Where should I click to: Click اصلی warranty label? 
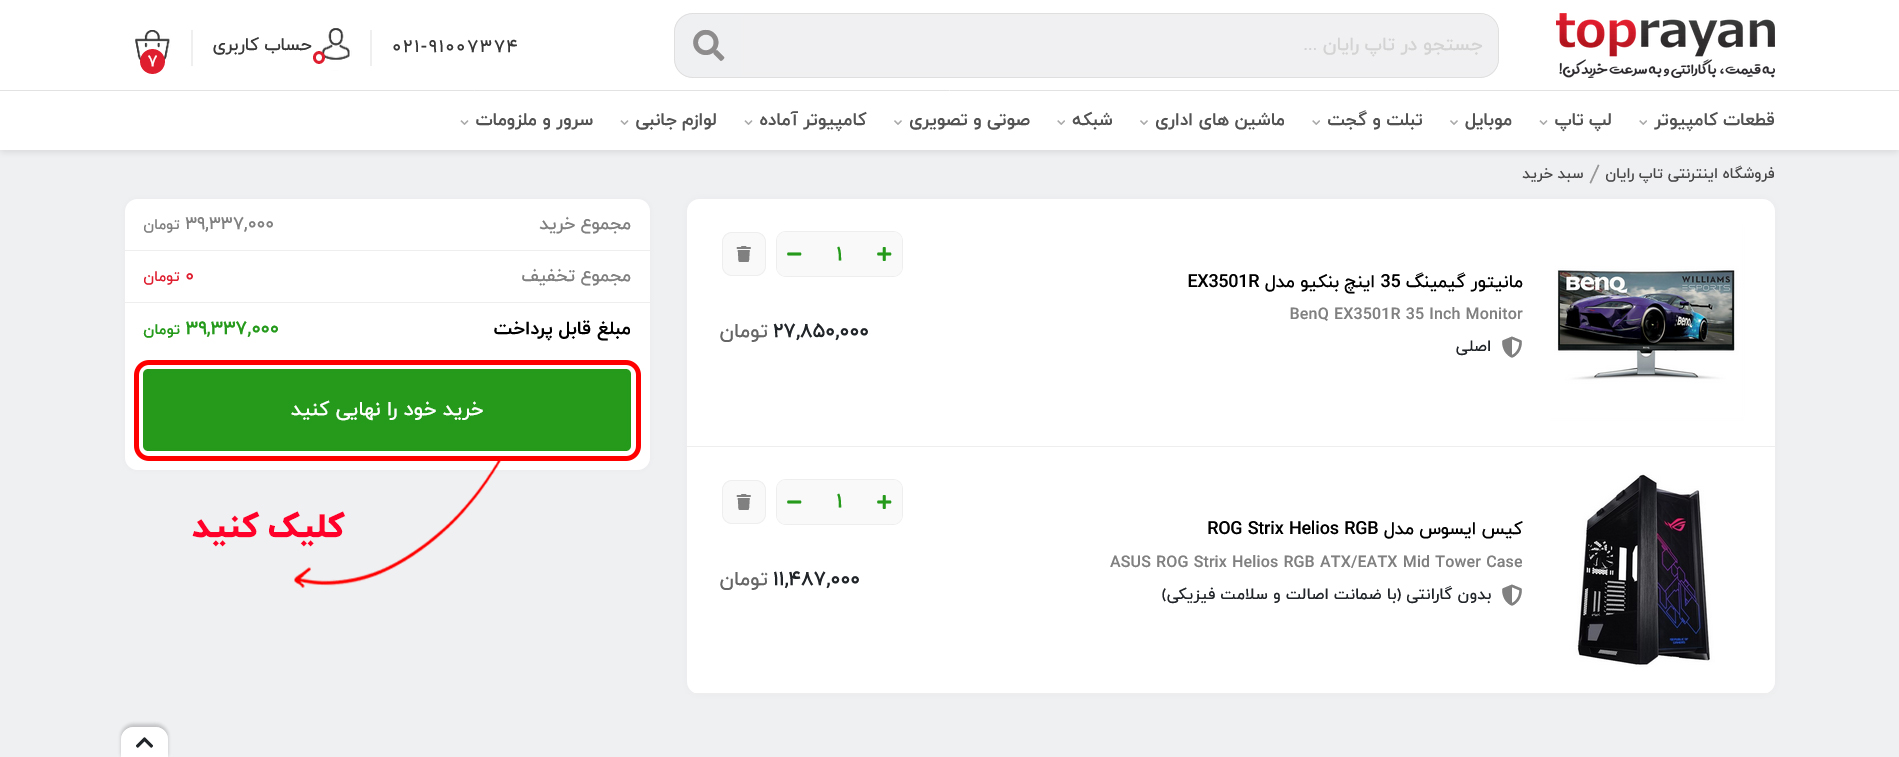(x=1473, y=347)
